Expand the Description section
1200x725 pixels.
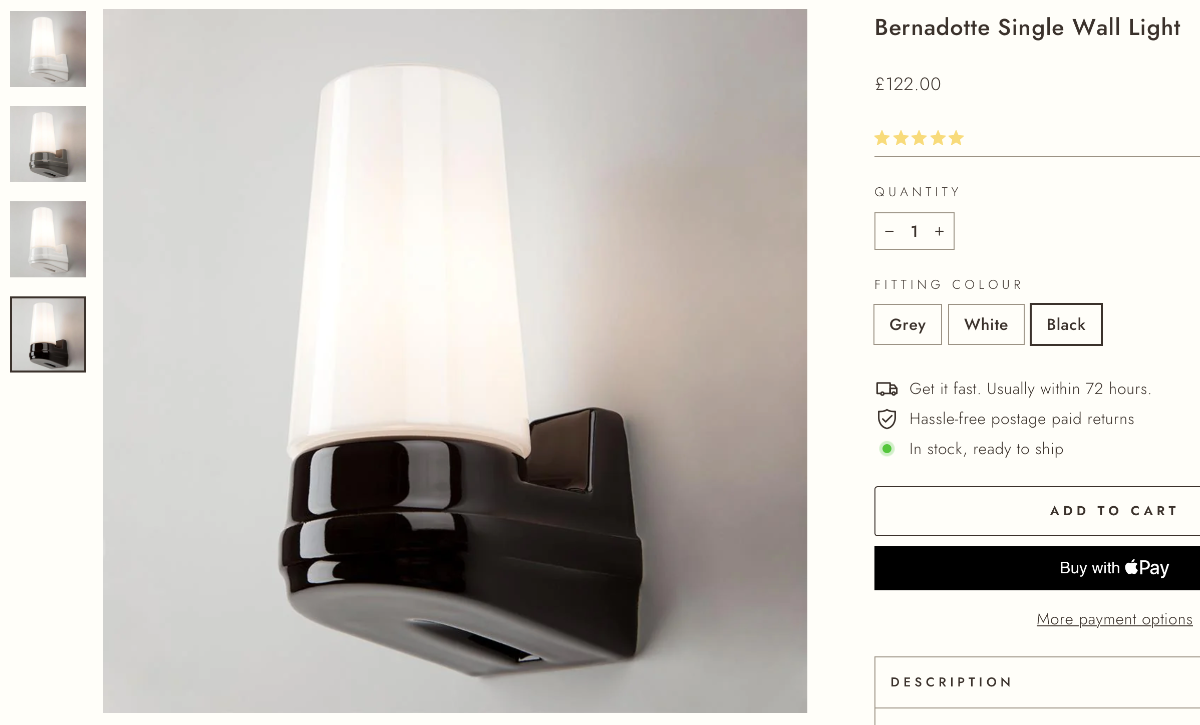[x=1037, y=682]
